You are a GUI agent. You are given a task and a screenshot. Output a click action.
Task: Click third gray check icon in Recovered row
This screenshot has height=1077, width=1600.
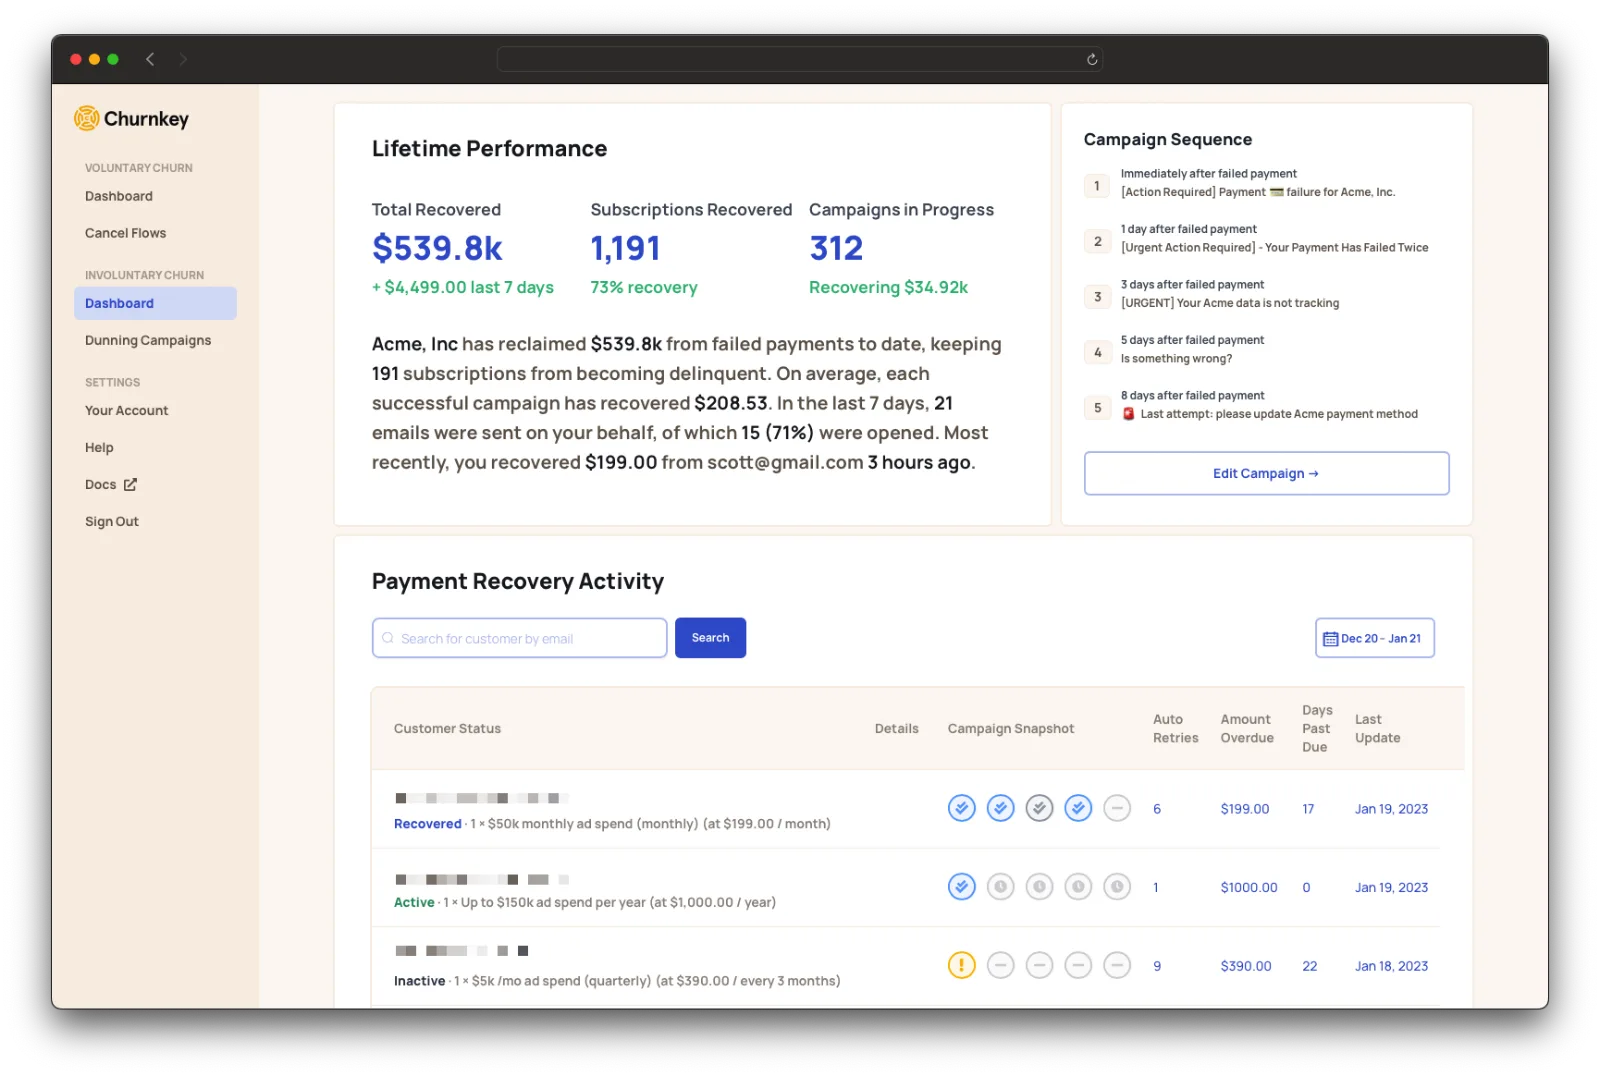coord(1039,807)
